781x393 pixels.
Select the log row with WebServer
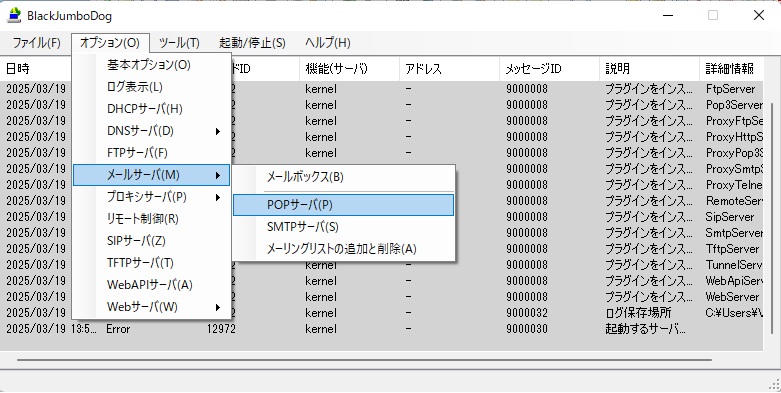(x=382, y=297)
